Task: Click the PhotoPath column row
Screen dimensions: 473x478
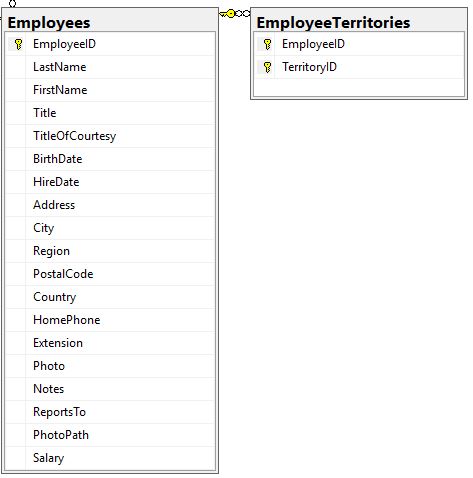Action: 110,435
